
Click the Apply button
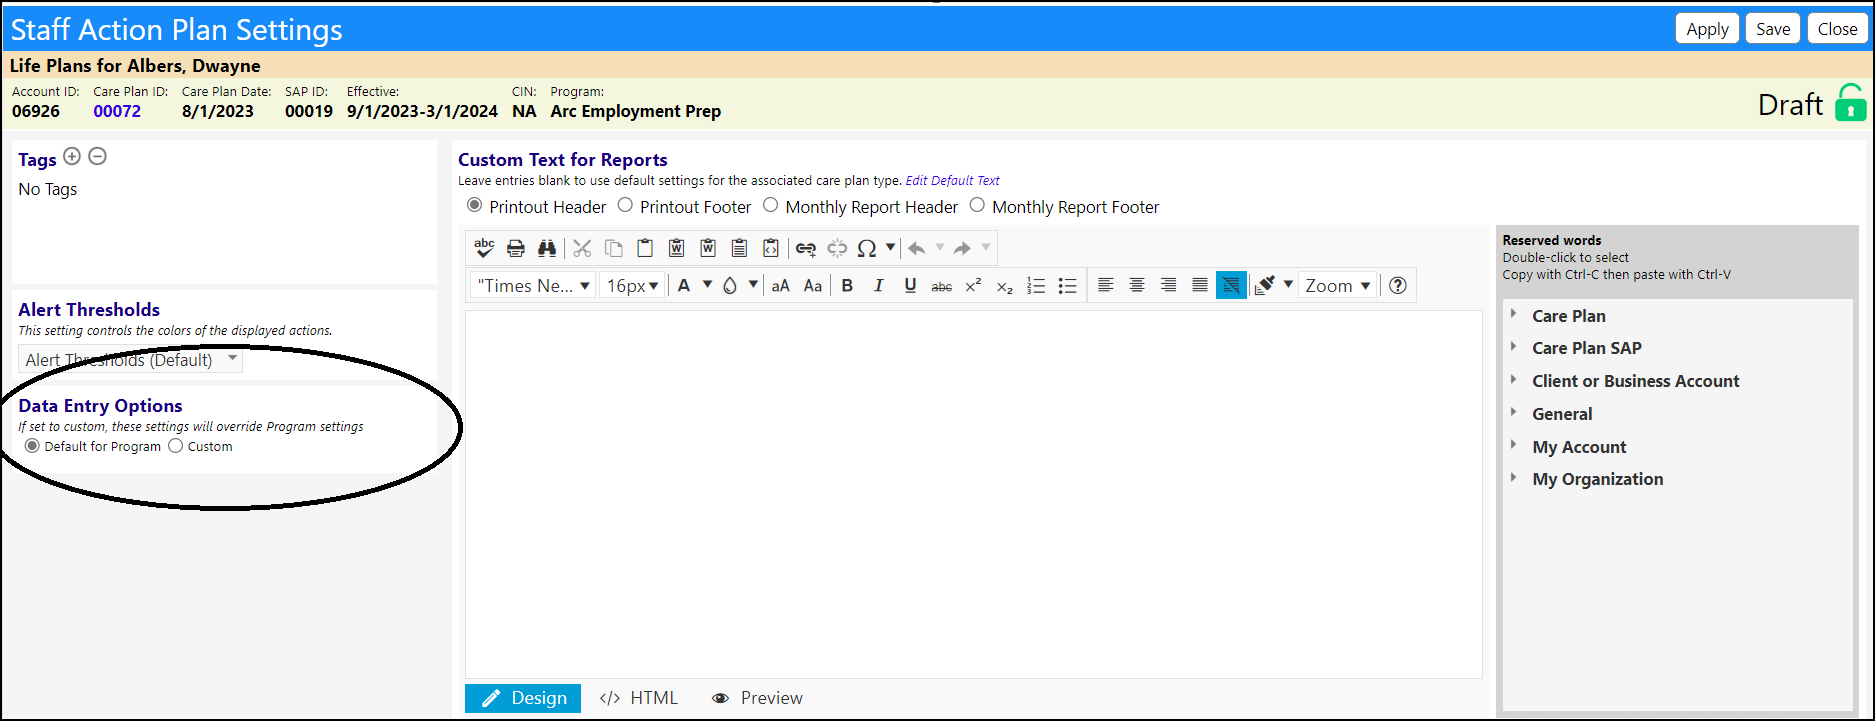click(1707, 29)
